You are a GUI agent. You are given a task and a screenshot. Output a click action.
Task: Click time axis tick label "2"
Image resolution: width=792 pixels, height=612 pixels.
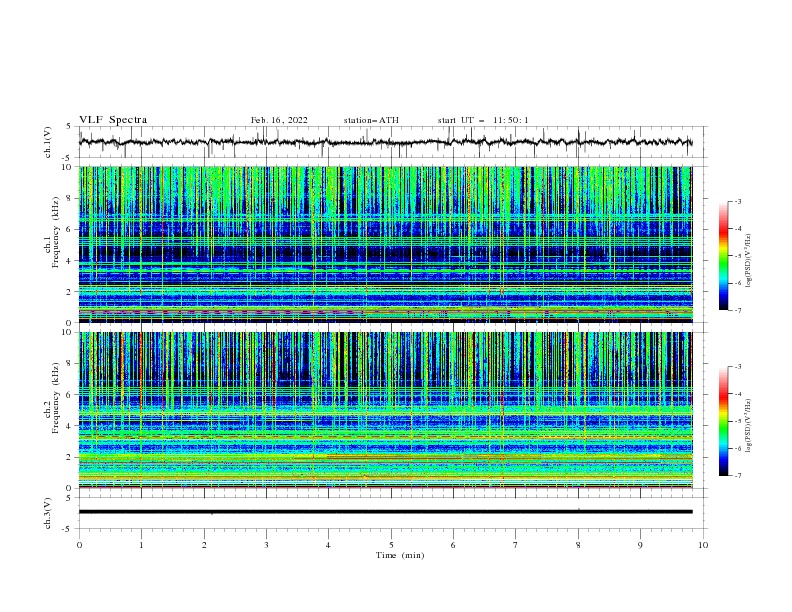204,545
